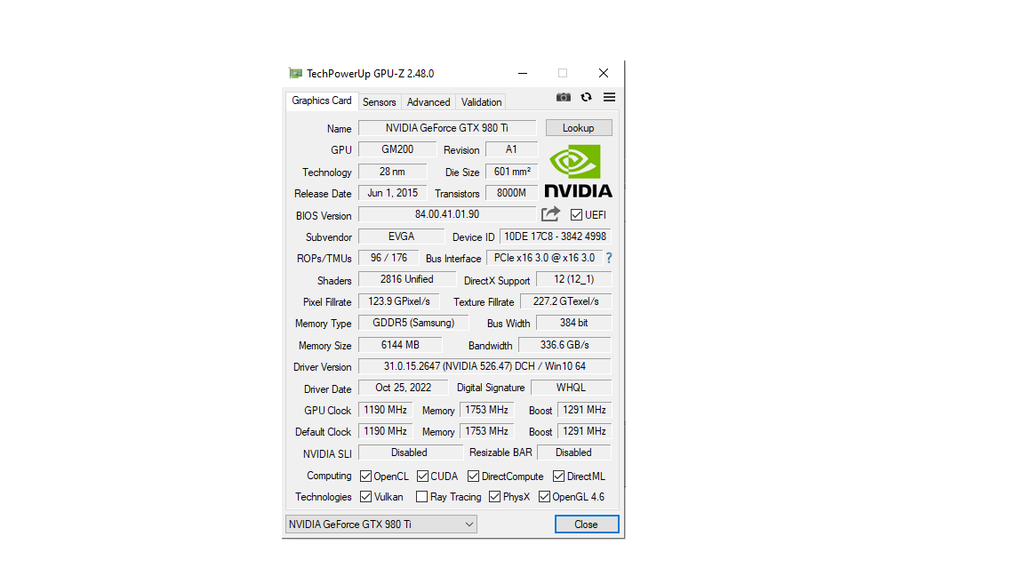Click the BIOS share/export arrow icon
Screen dimensions: 1024x576
pos(551,214)
